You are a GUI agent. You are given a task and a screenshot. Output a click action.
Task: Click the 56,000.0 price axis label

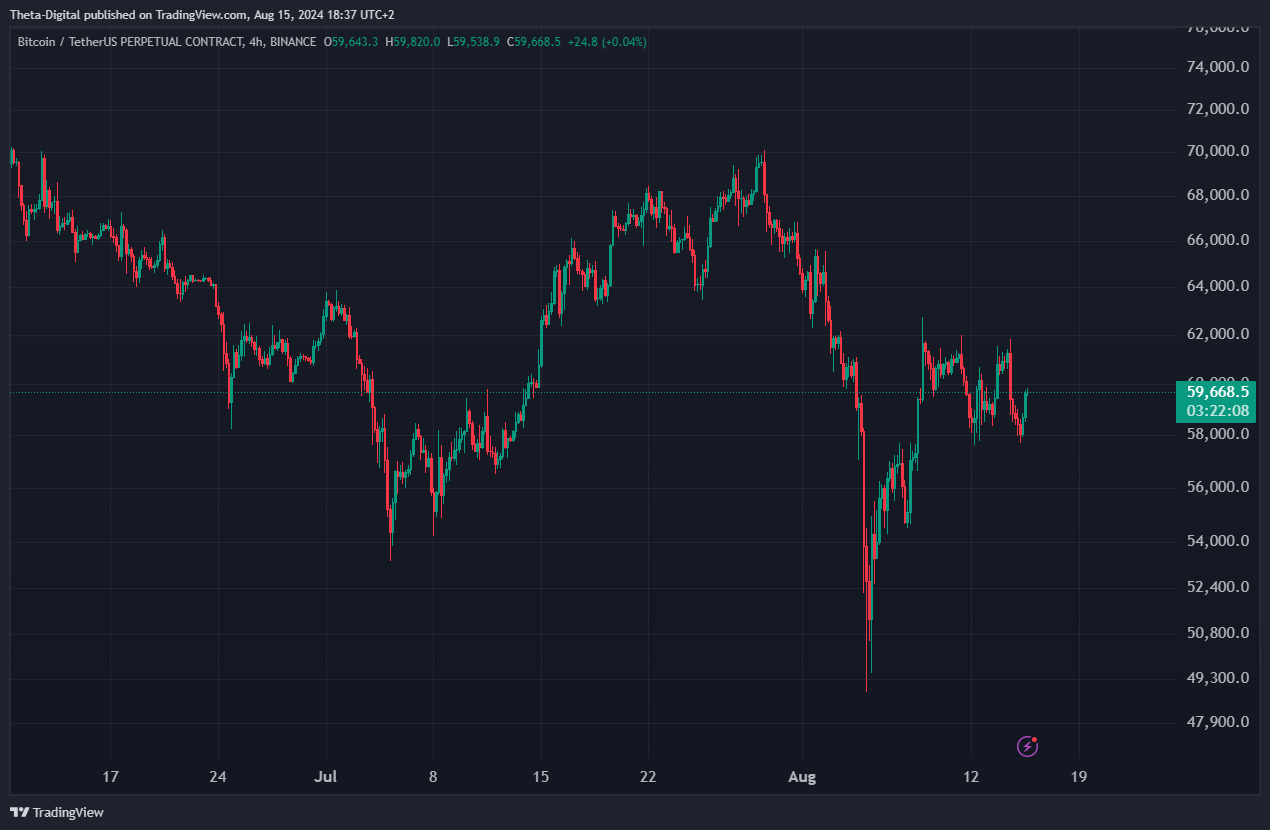tap(1216, 487)
